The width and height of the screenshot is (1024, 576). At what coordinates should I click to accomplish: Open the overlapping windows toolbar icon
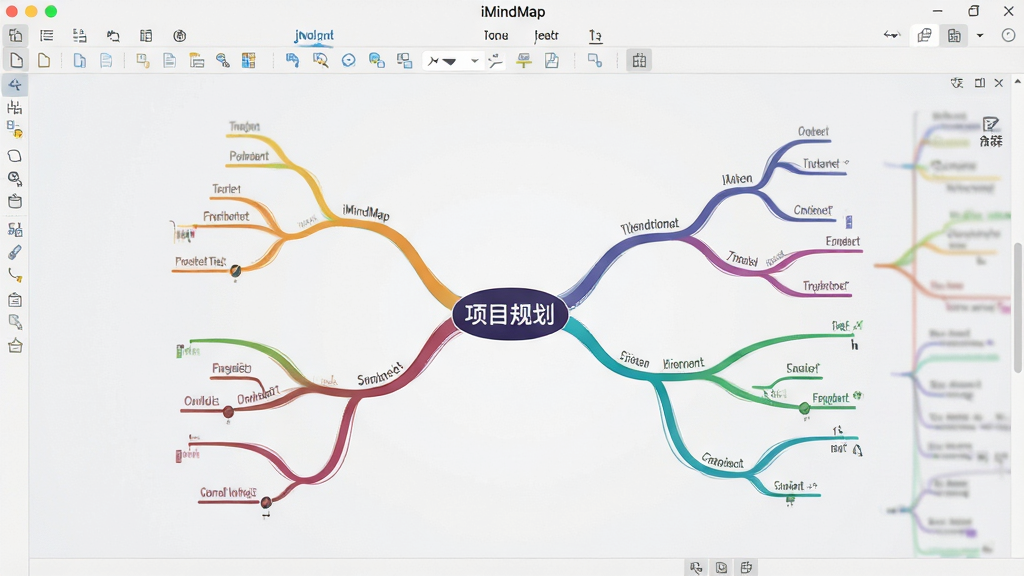click(x=404, y=61)
